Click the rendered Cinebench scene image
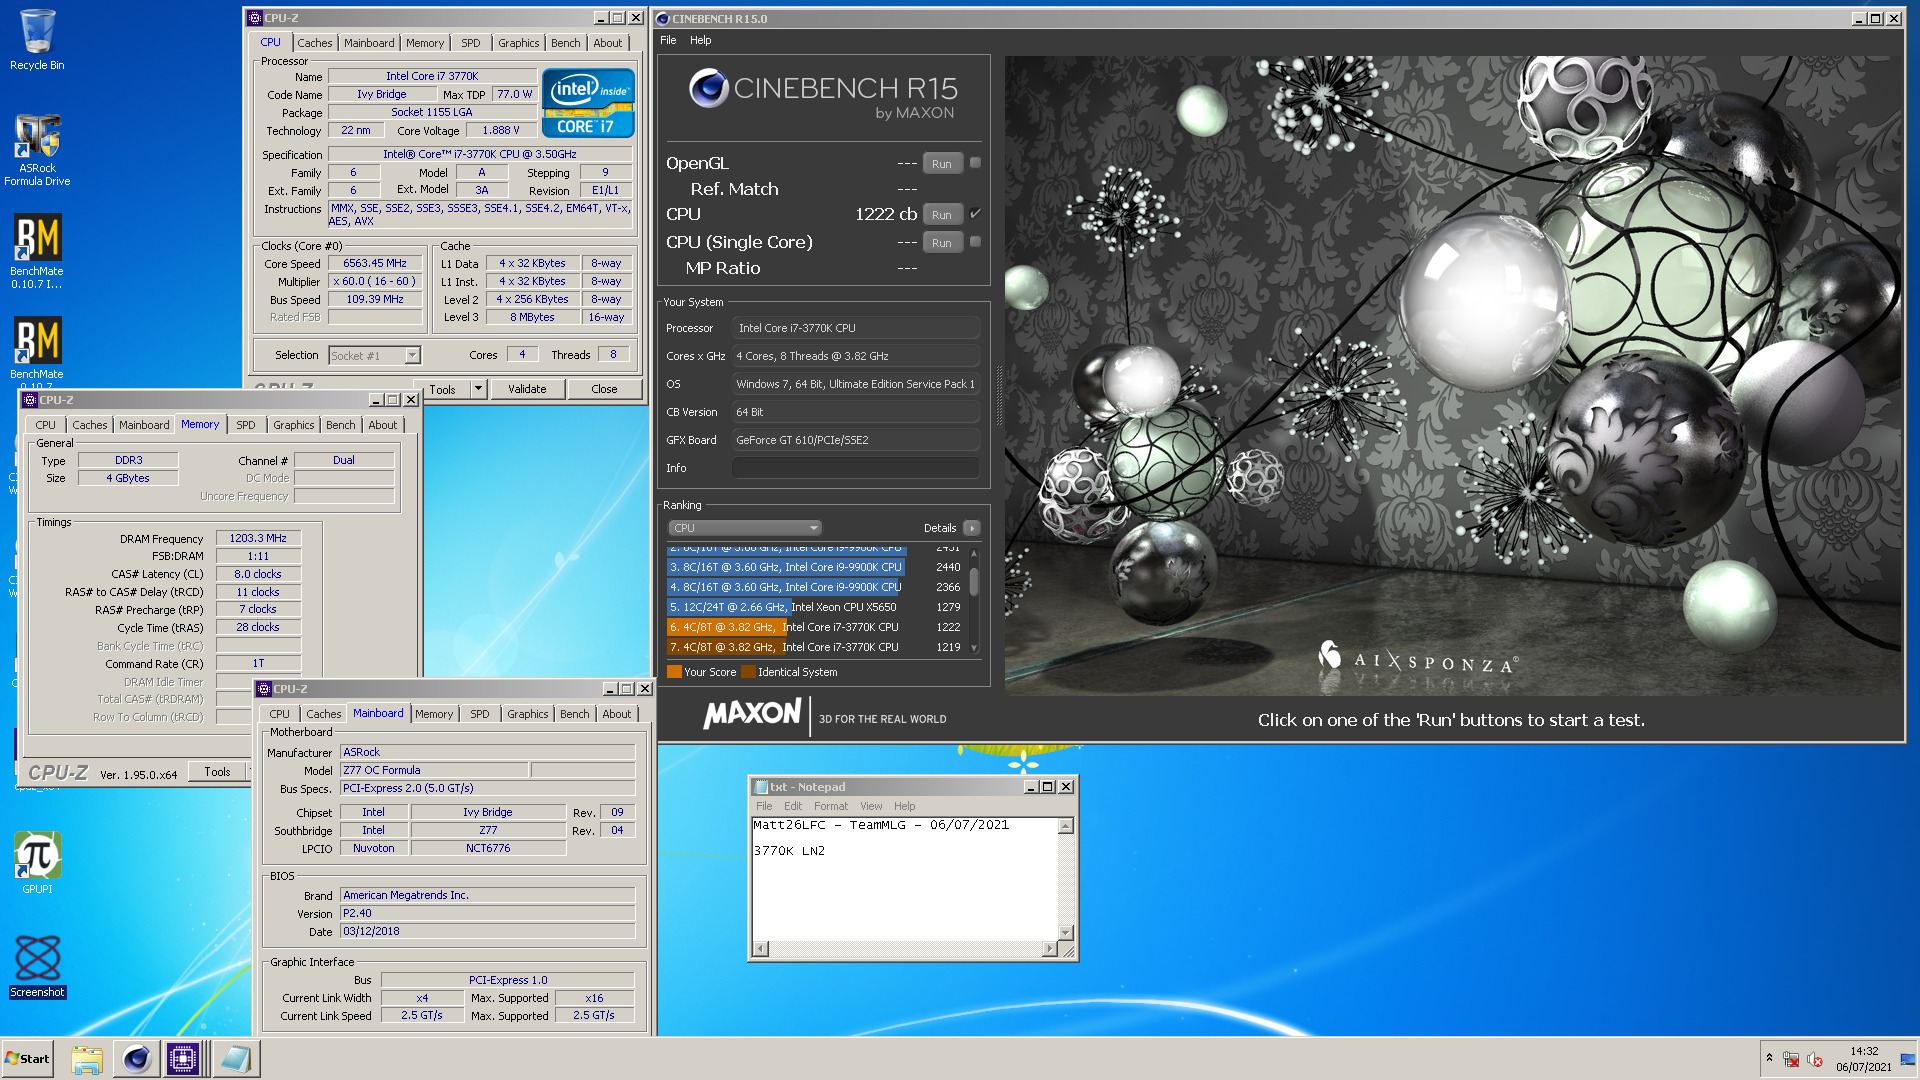Screen dimensions: 1920x1080 click(x=1453, y=375)
